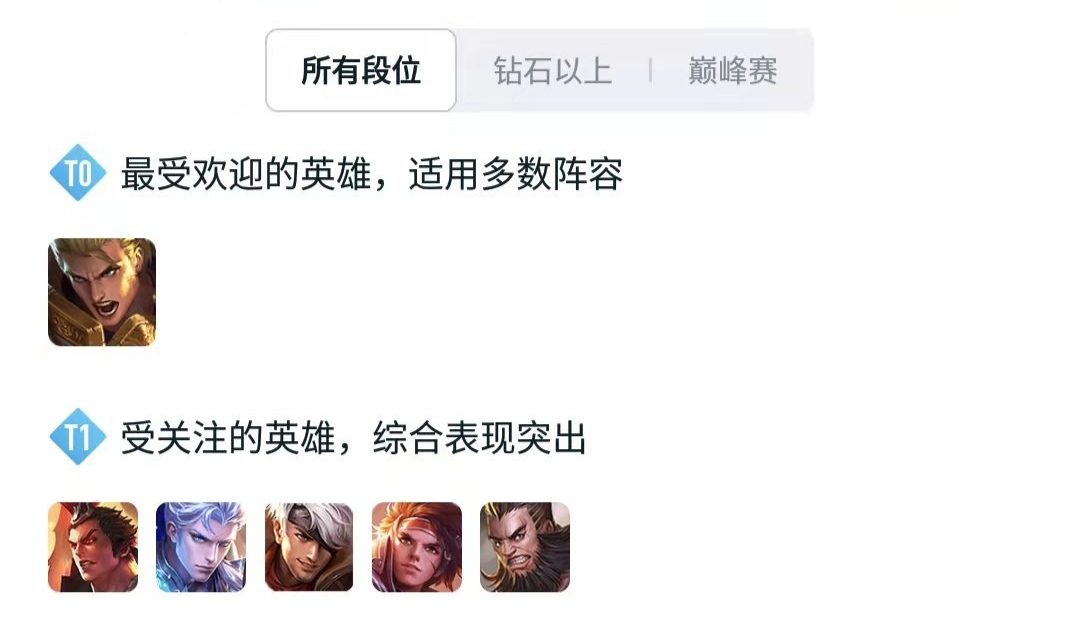
Task: Open the 巅峰赛 tab
Action: (733, 71)
